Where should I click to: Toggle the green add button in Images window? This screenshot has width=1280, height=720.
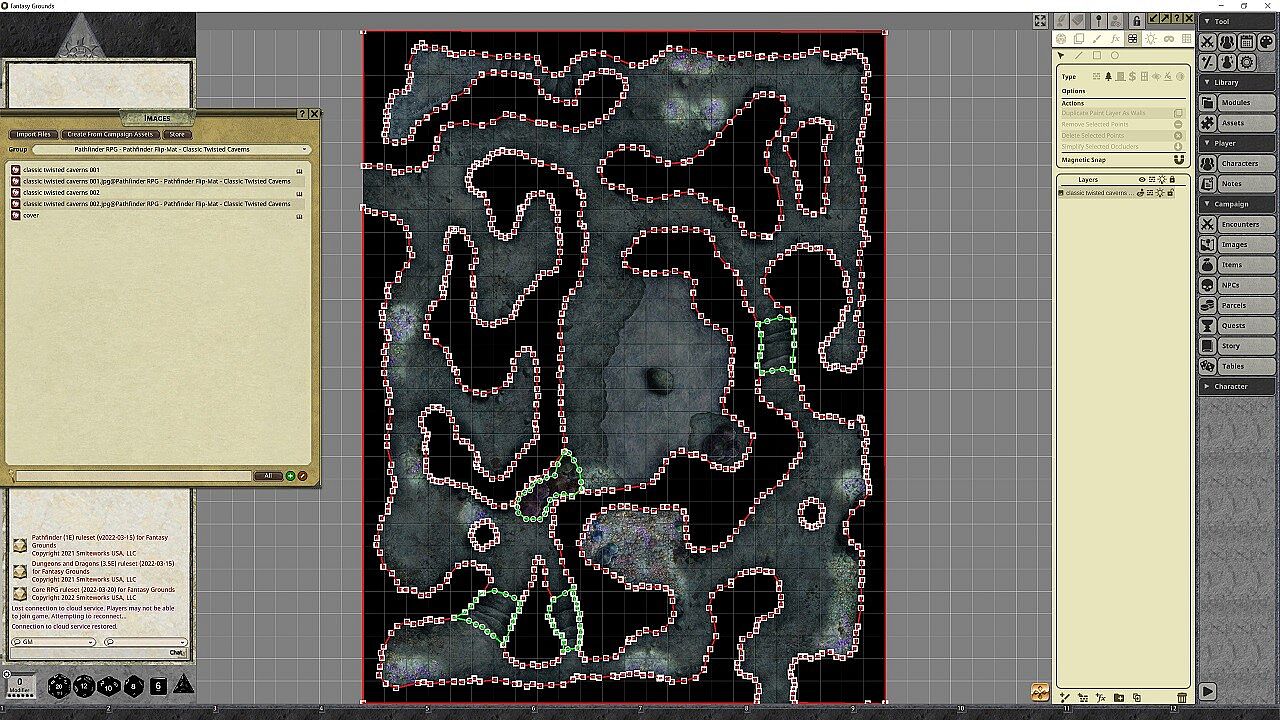pyautogui.click(x=290, y=476)
